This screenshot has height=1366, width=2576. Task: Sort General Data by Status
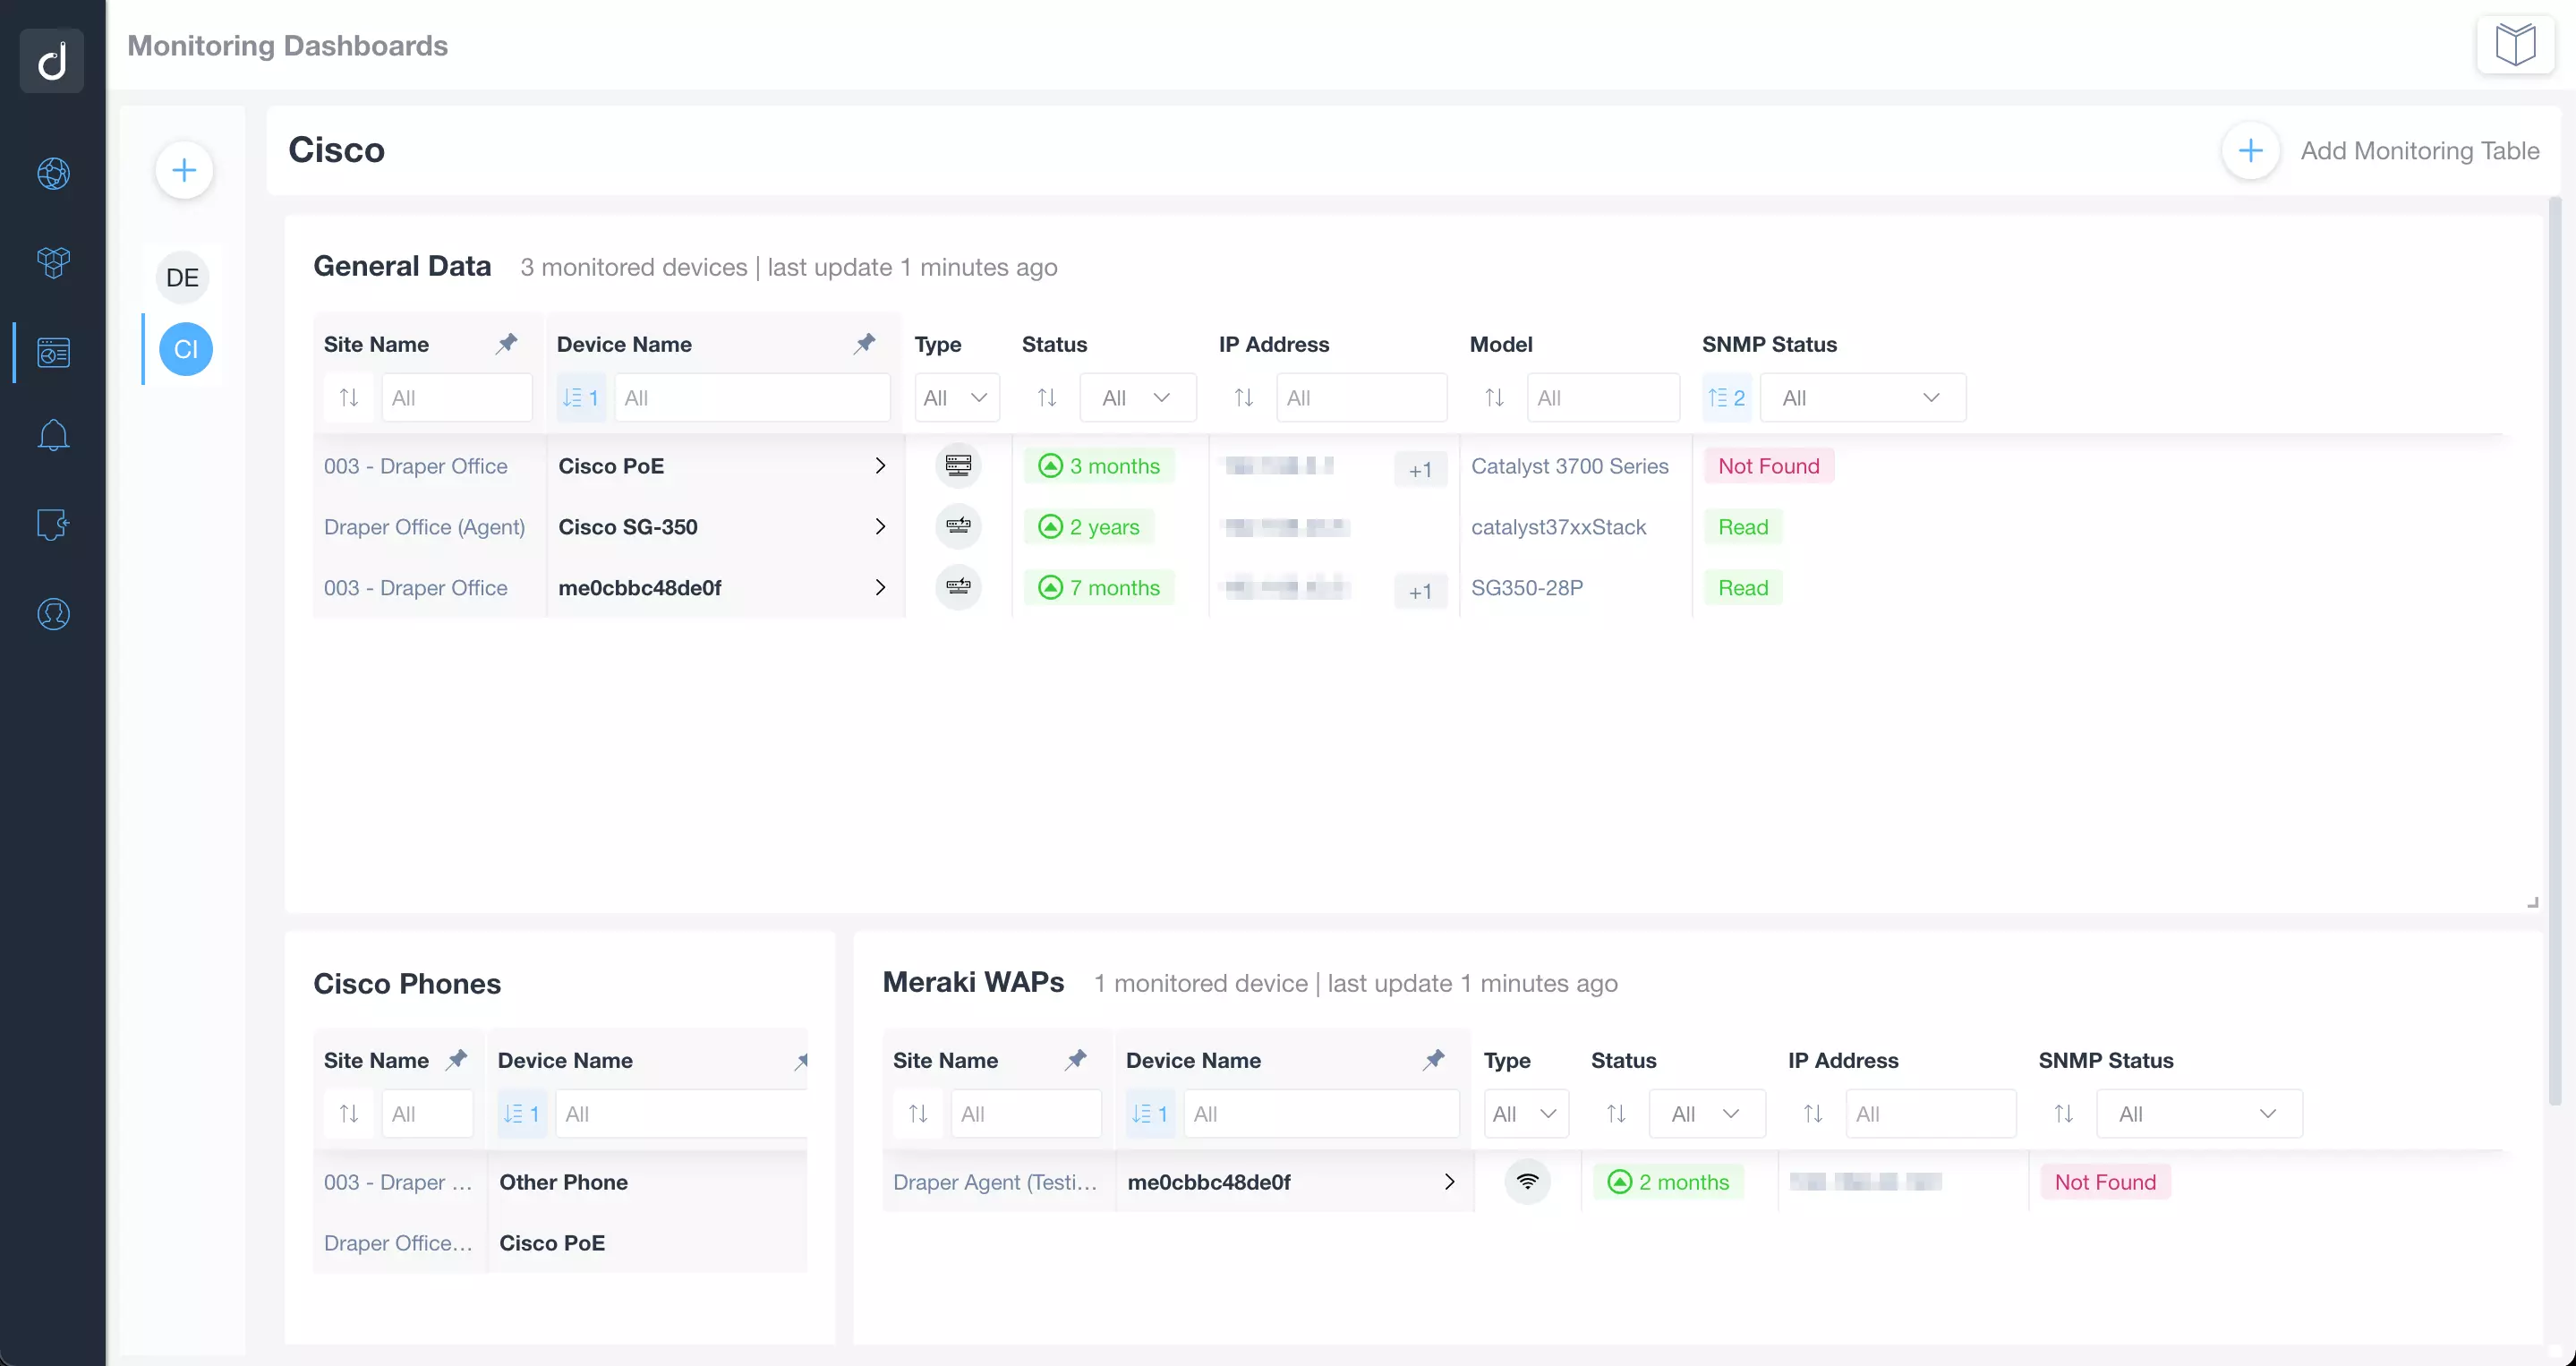(x=1047, y=398)
